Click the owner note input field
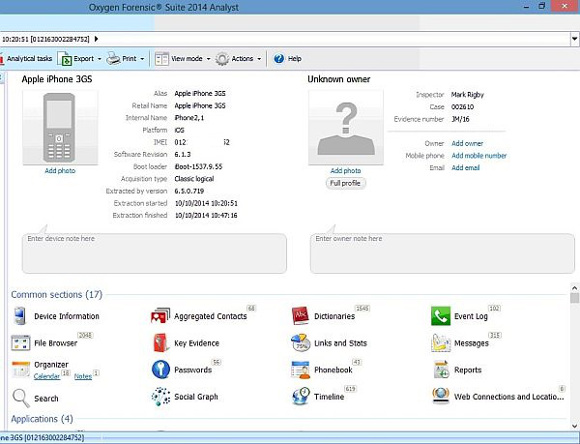 pyautogui.click(x=442, y=253)
